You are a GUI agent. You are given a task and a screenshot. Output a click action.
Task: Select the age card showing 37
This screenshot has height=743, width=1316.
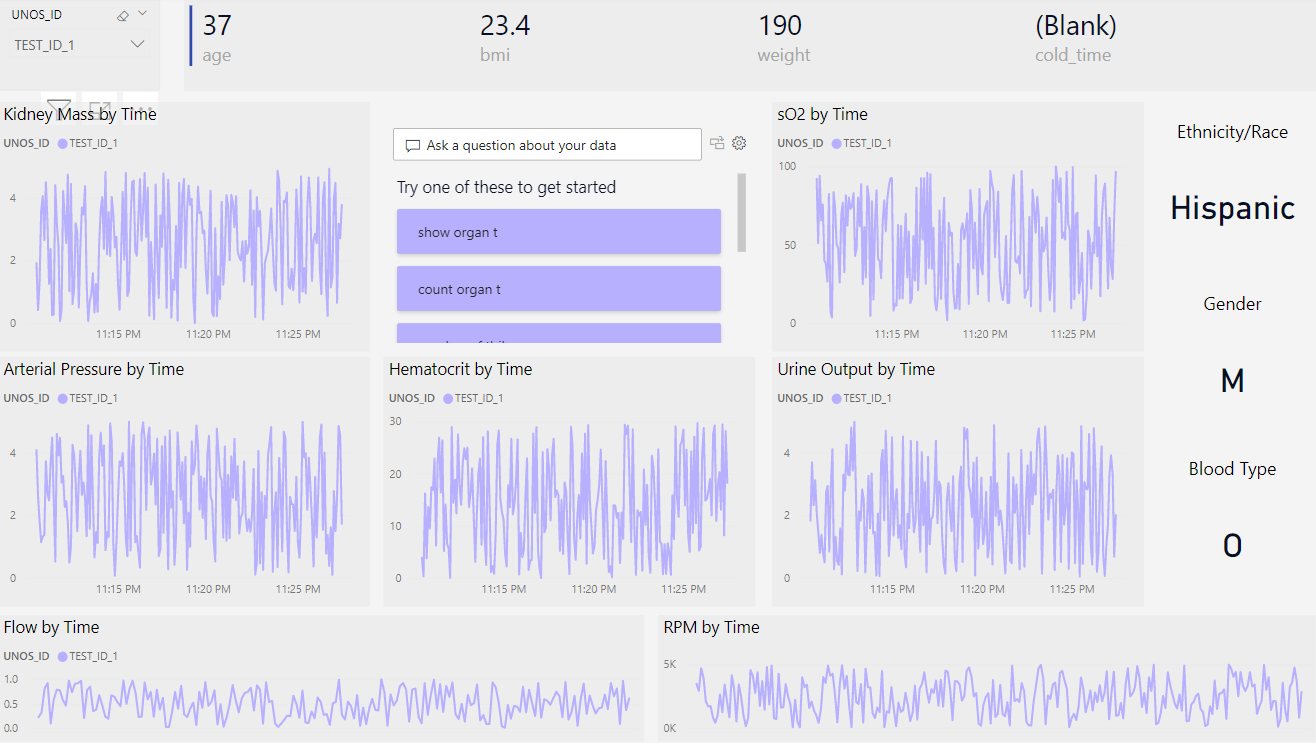point(217,38)
